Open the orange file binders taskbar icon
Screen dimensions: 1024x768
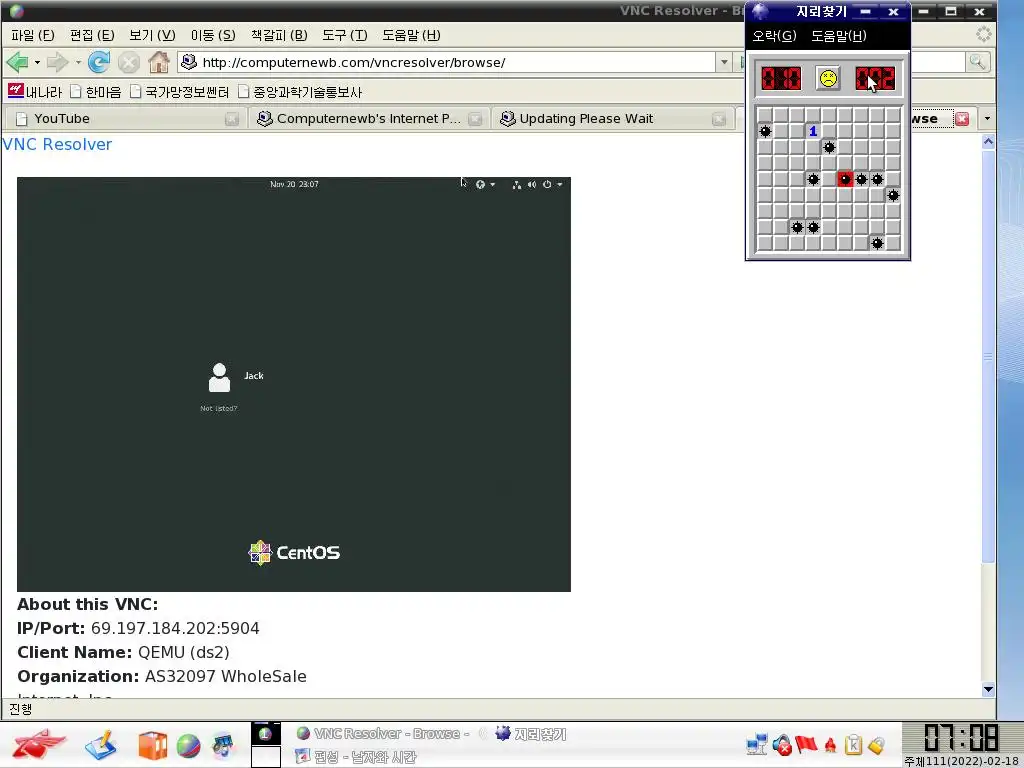point(152,745)
